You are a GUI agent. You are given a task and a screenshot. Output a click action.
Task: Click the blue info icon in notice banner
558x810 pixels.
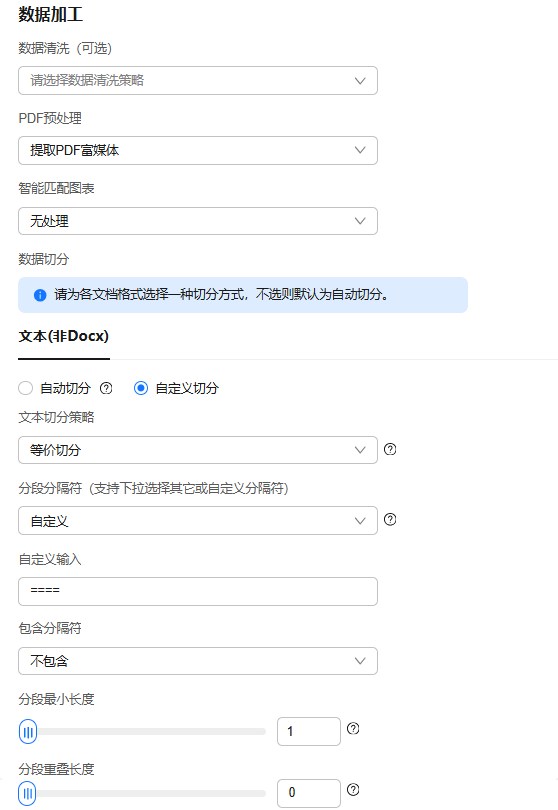[x=40, y=295]
